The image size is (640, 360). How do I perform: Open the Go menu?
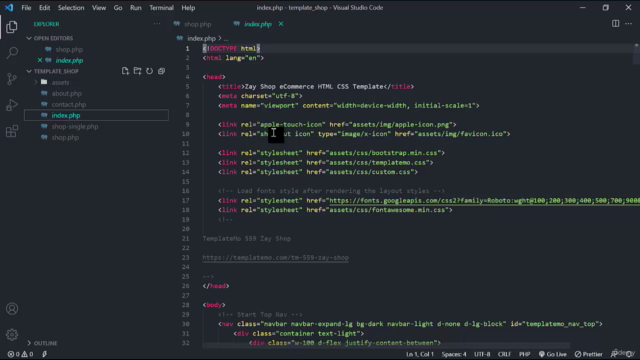[118, 8]
